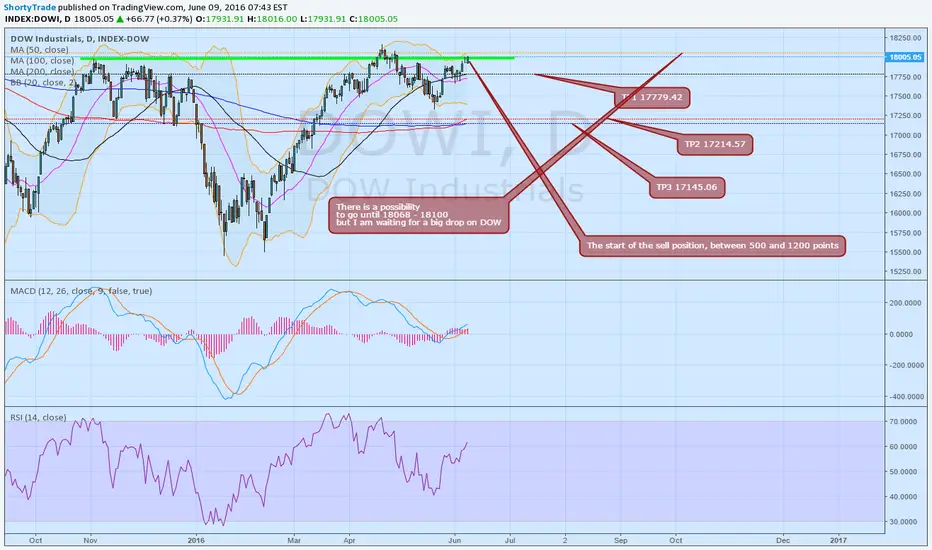This screenshot has width=932, height=550.
Task: Click the 16500.00 price axis label
Action: [x=905, y=174]
